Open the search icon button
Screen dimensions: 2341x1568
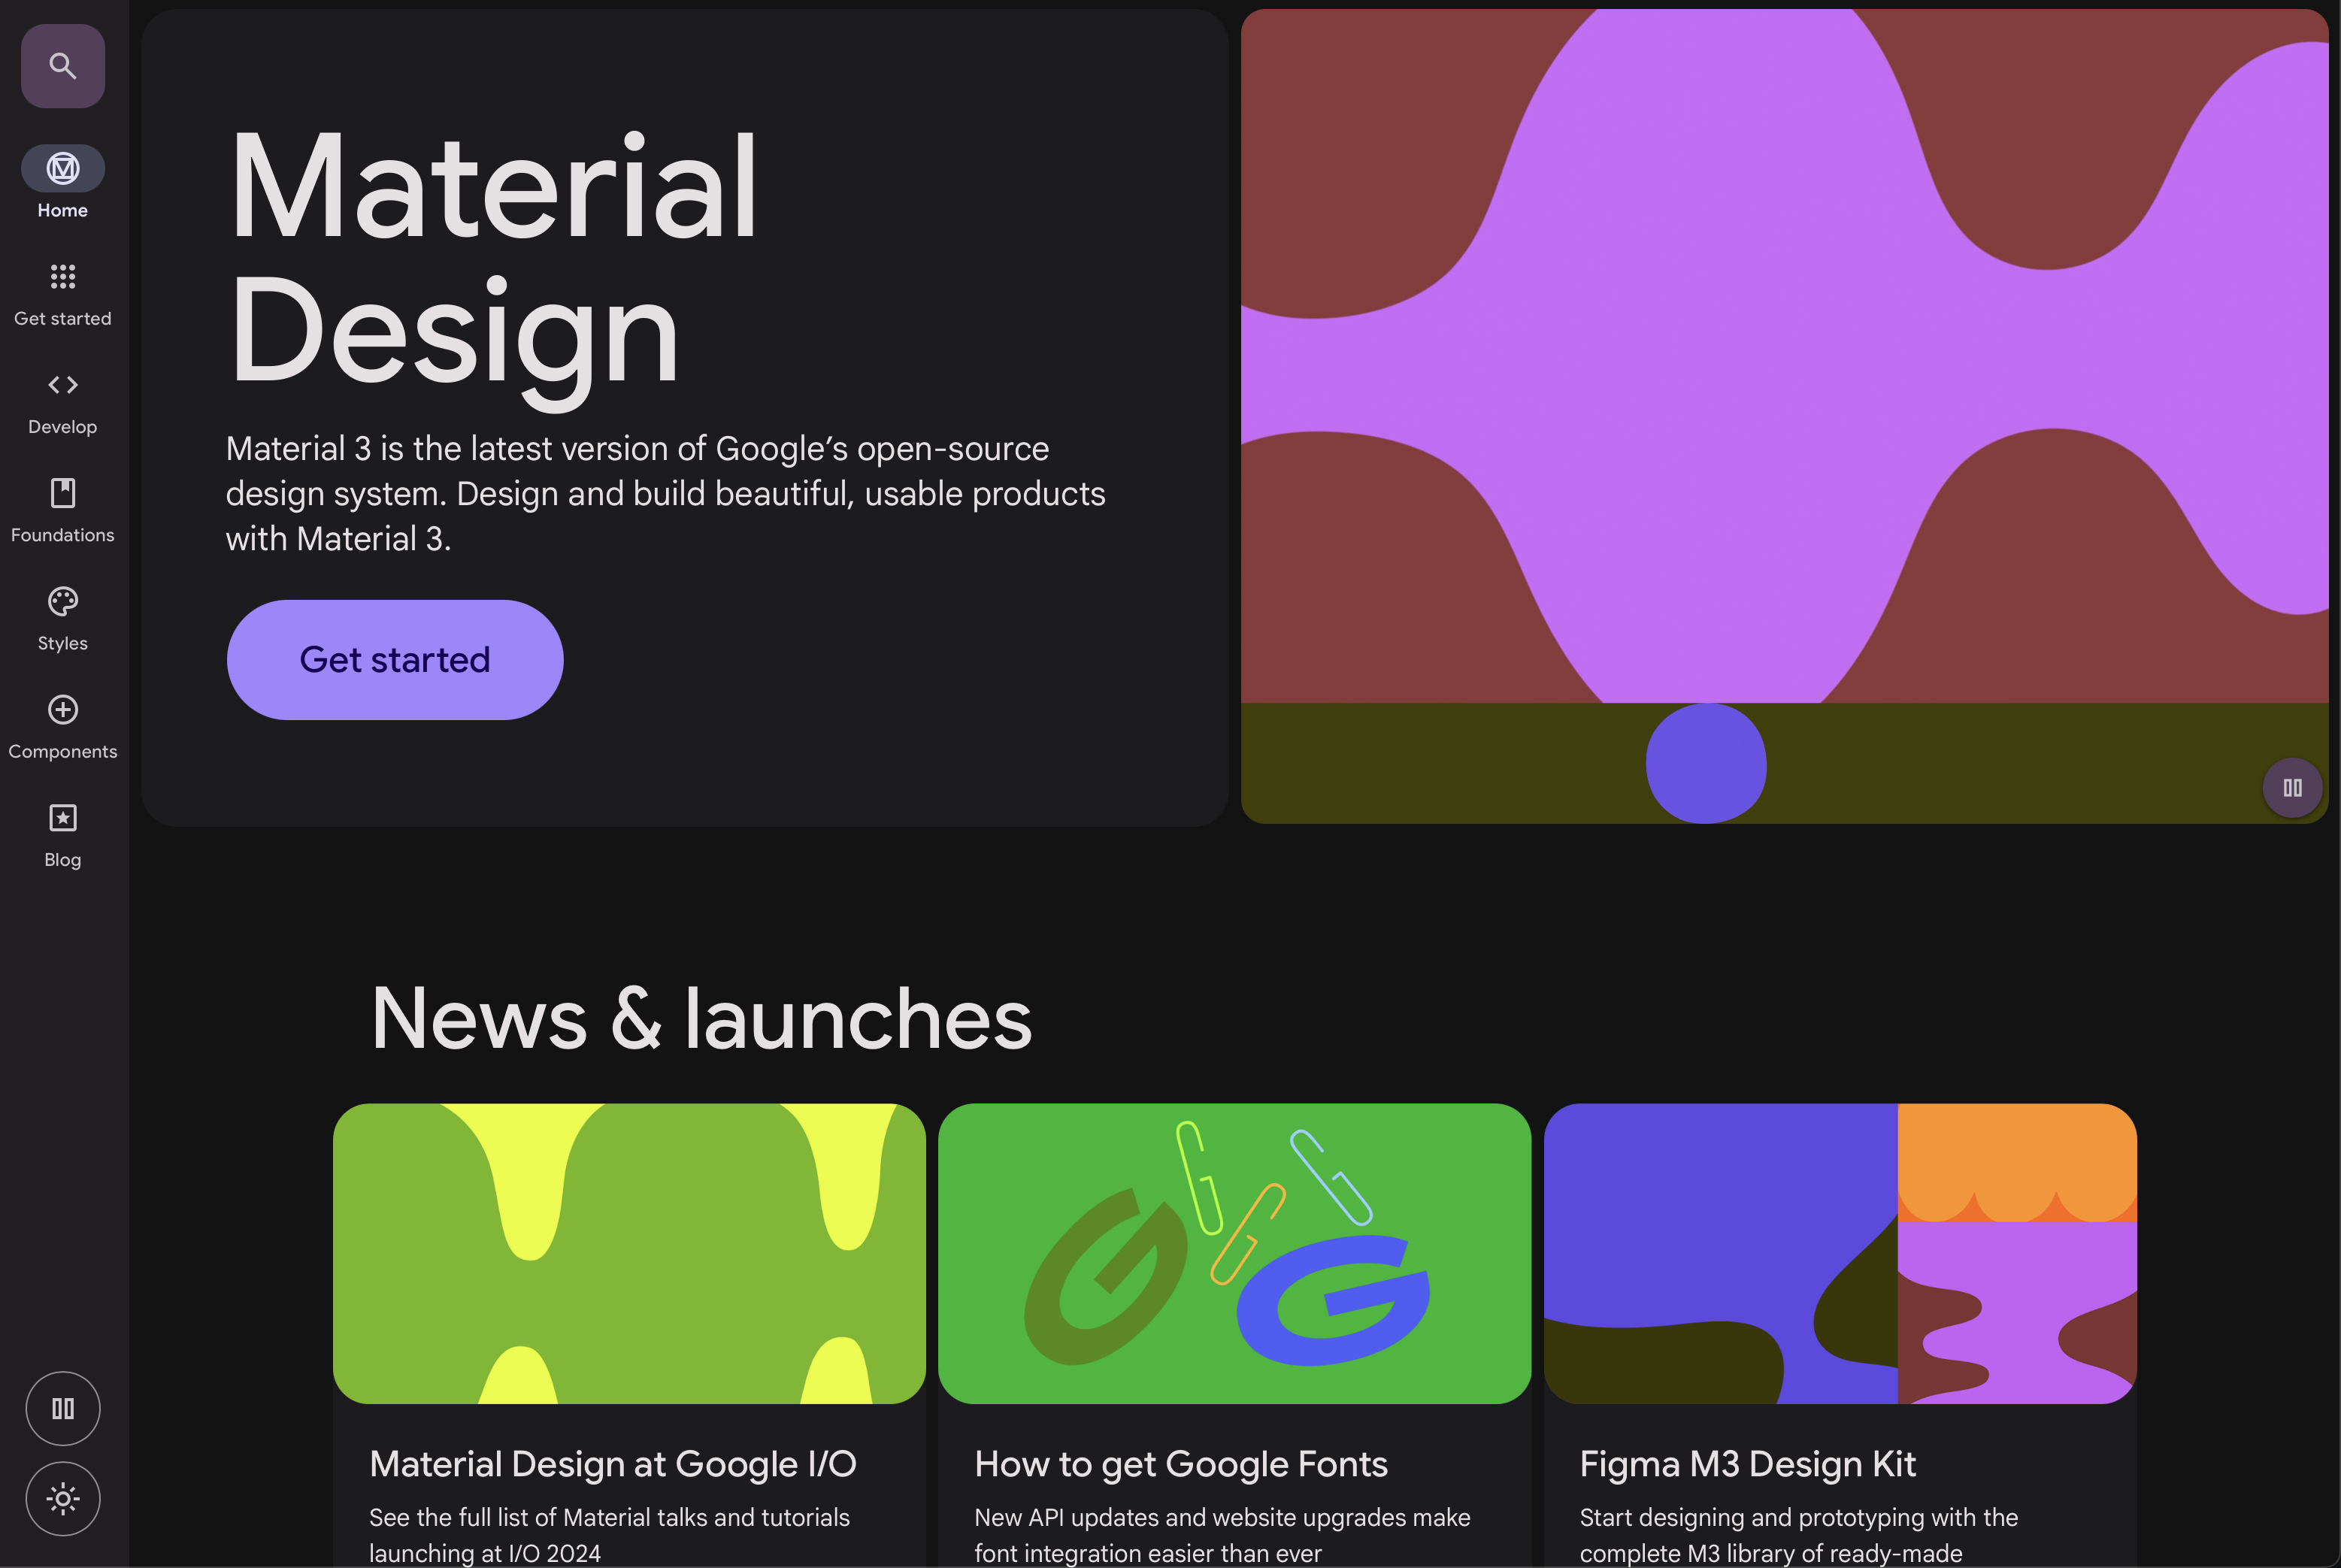pos(63,66)
